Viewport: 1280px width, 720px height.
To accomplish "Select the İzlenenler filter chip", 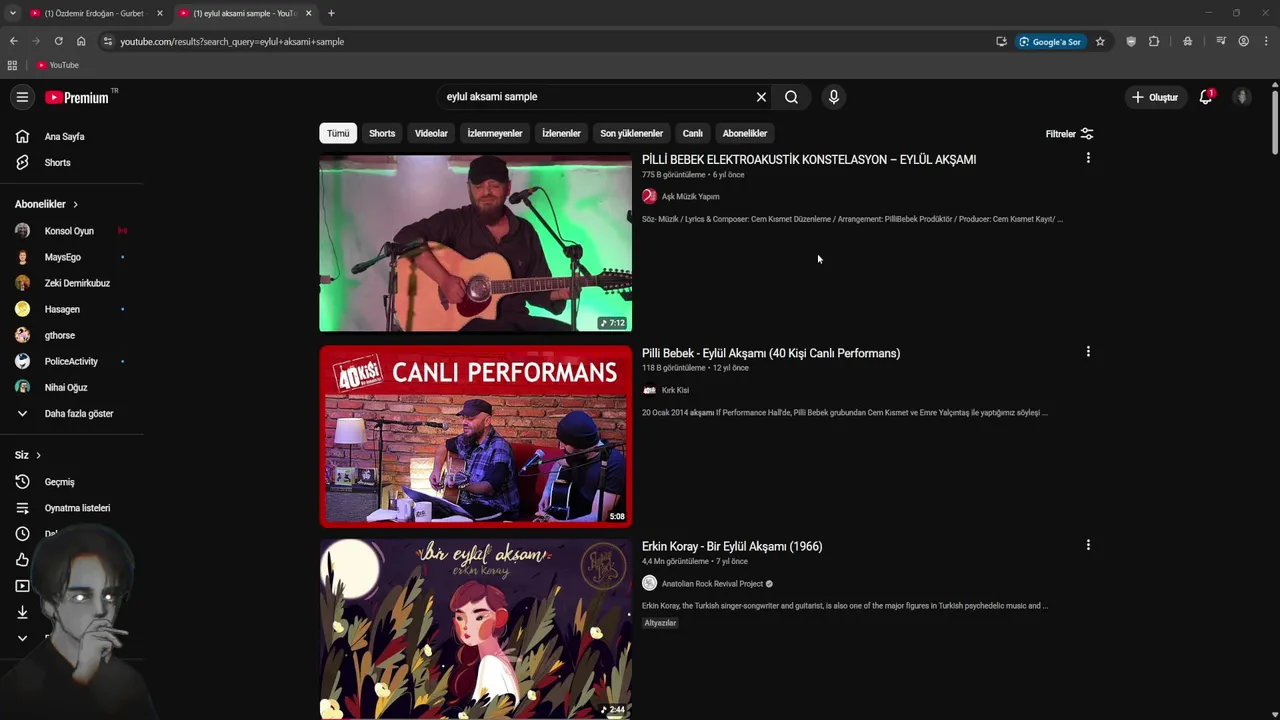I will coord(561,133).
